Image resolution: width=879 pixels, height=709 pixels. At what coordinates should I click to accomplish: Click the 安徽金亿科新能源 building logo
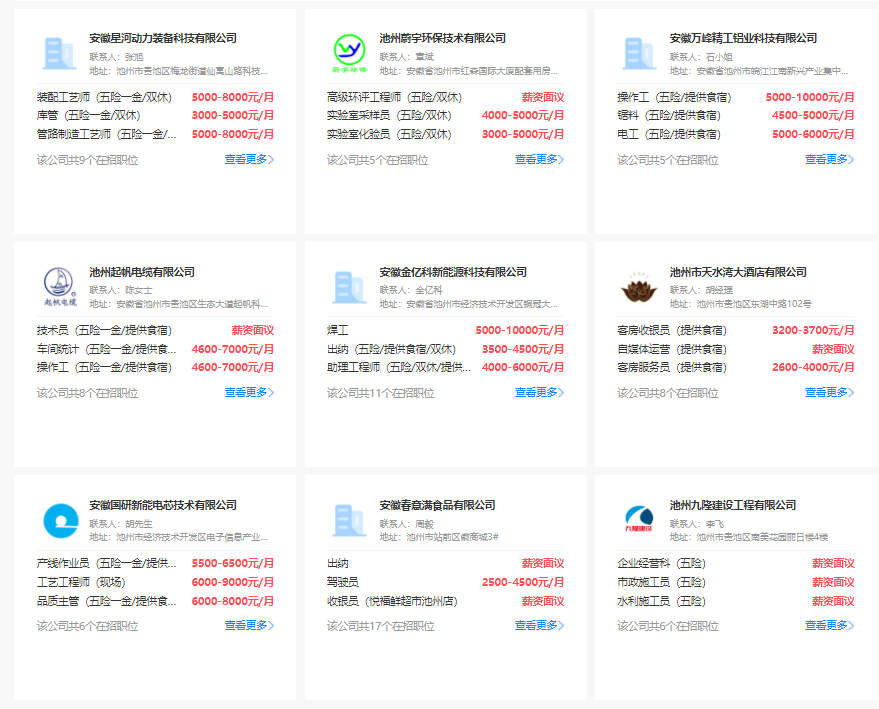pos(350,287)
